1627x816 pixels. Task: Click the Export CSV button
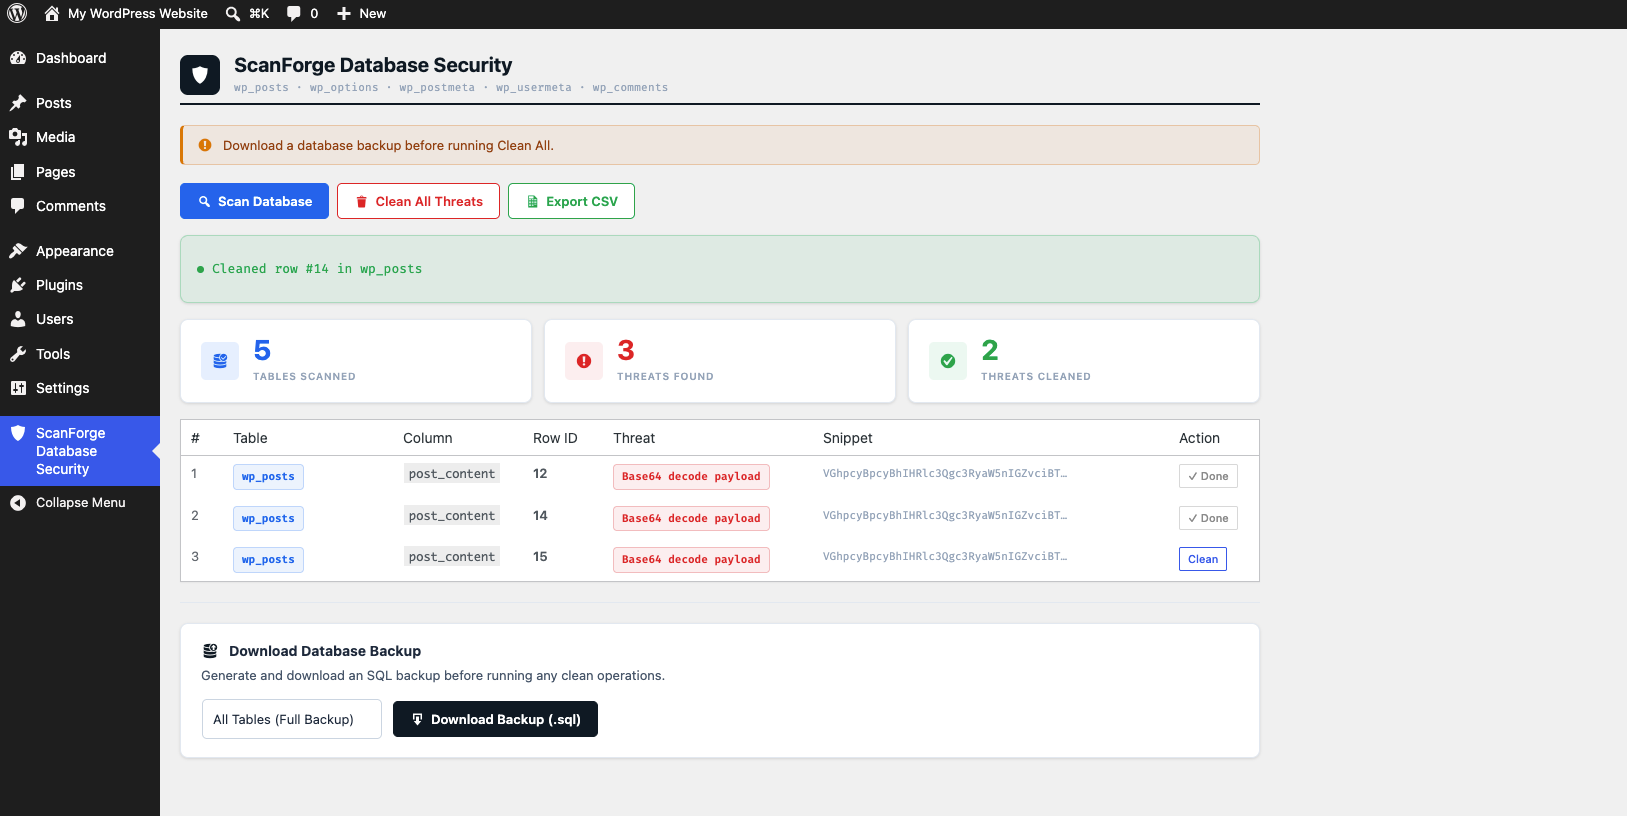(x=571, y=201)
